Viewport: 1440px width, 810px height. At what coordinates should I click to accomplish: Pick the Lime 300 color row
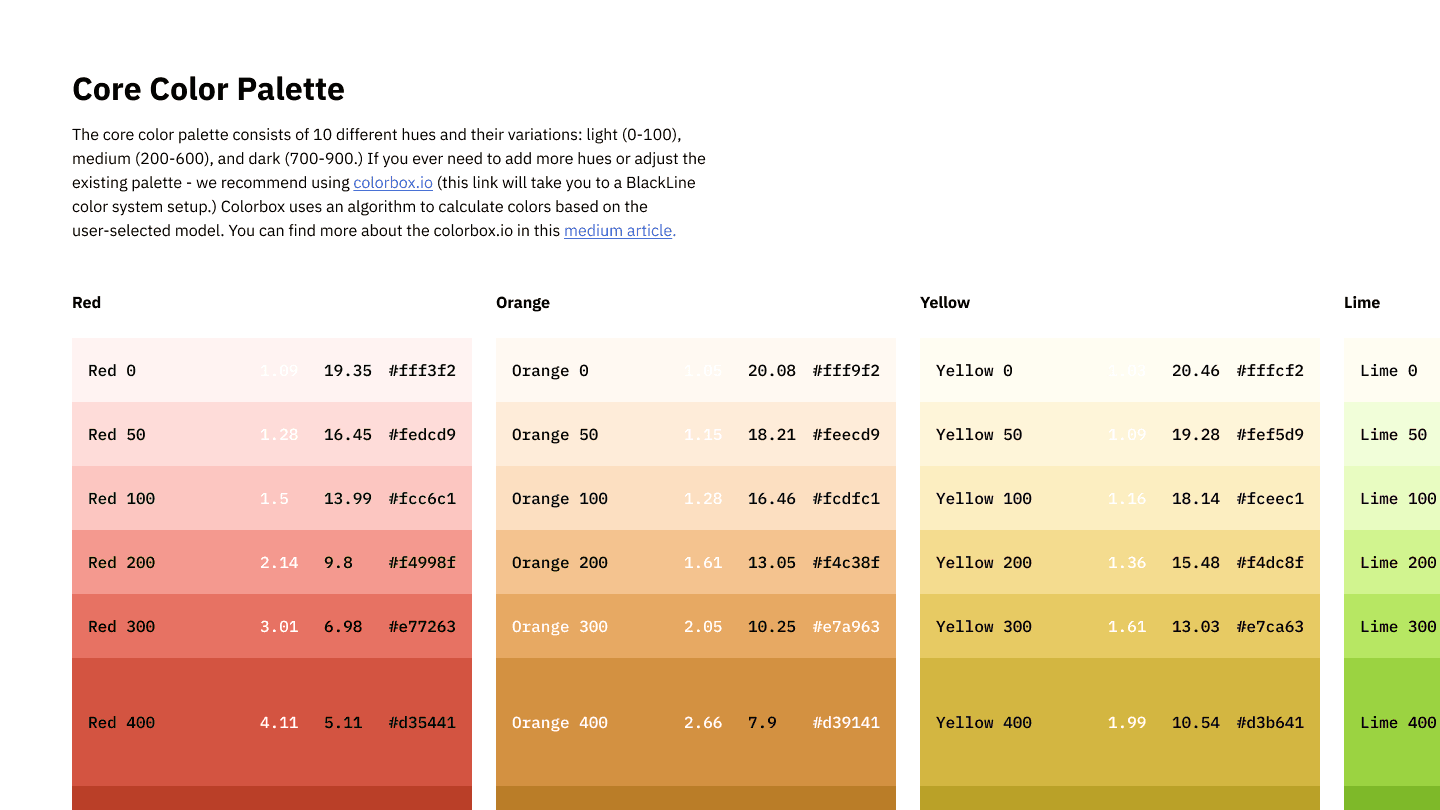click(1392, 626)
